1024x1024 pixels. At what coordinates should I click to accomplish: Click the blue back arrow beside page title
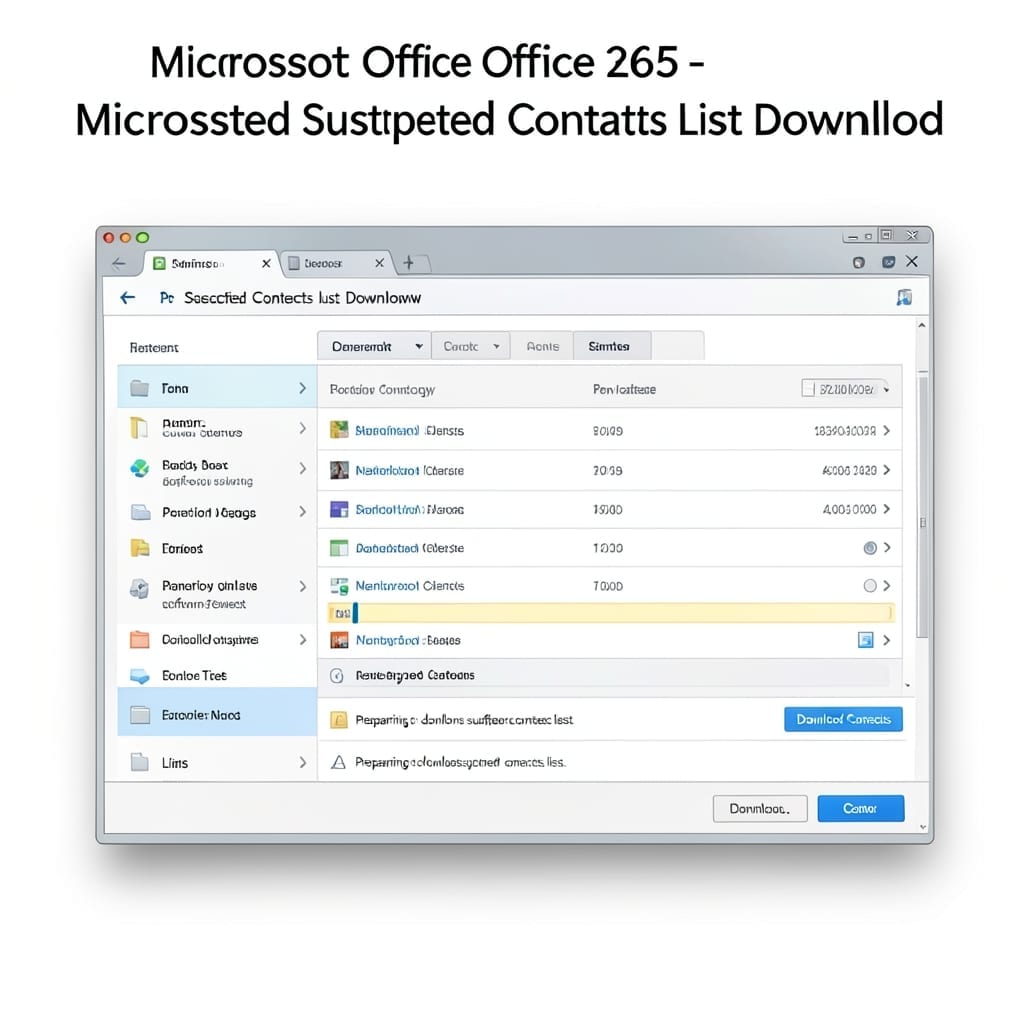pos(127,298)
